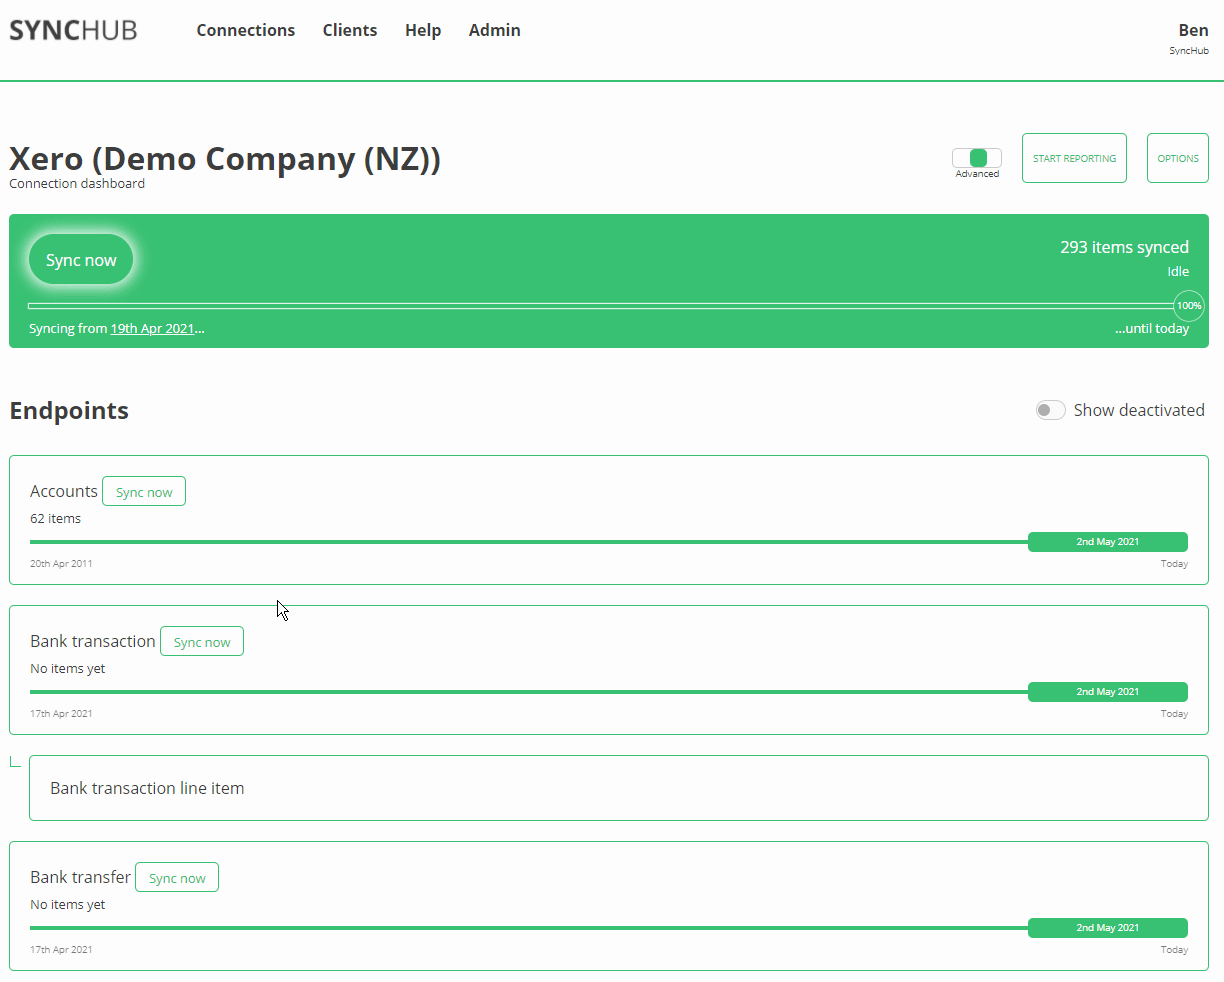
Task: Click 'No items yet' under Bank transfer
Action: point(68,904)
